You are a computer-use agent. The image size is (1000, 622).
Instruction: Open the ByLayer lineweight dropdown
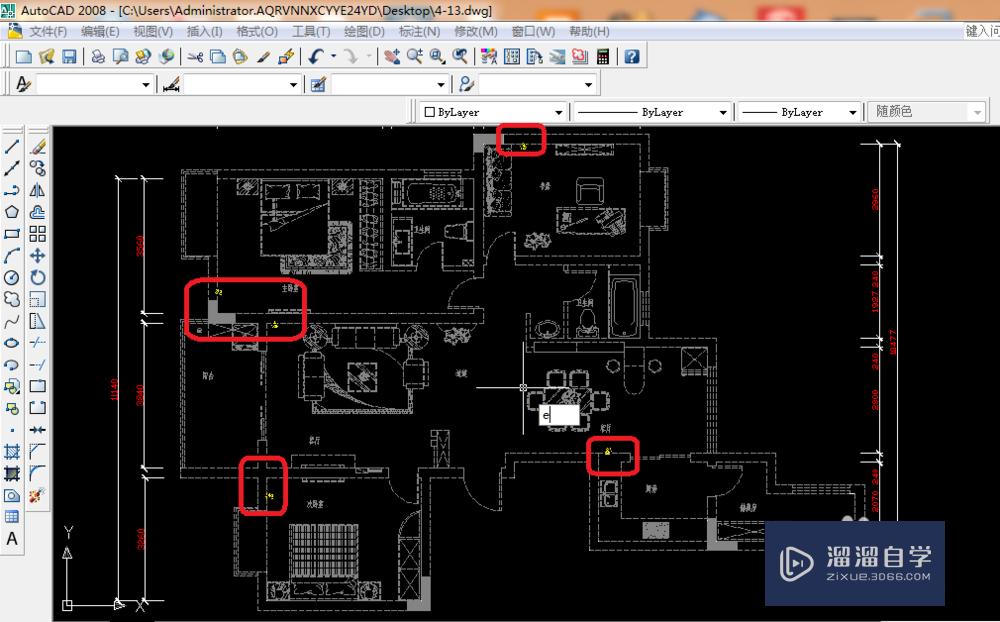[798, 112]
